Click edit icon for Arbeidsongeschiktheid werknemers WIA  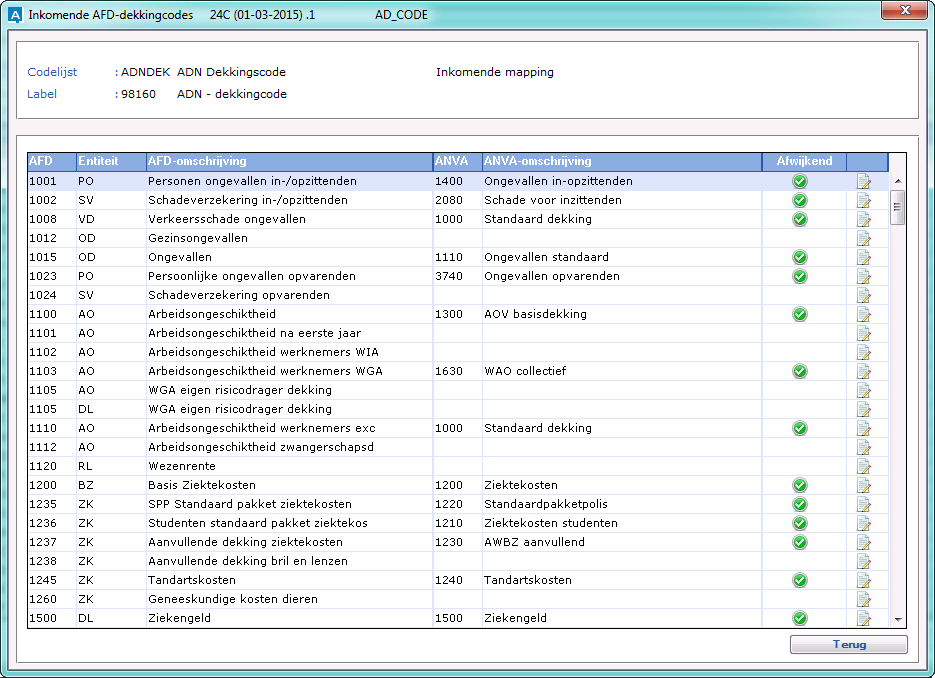coord(864,352)
